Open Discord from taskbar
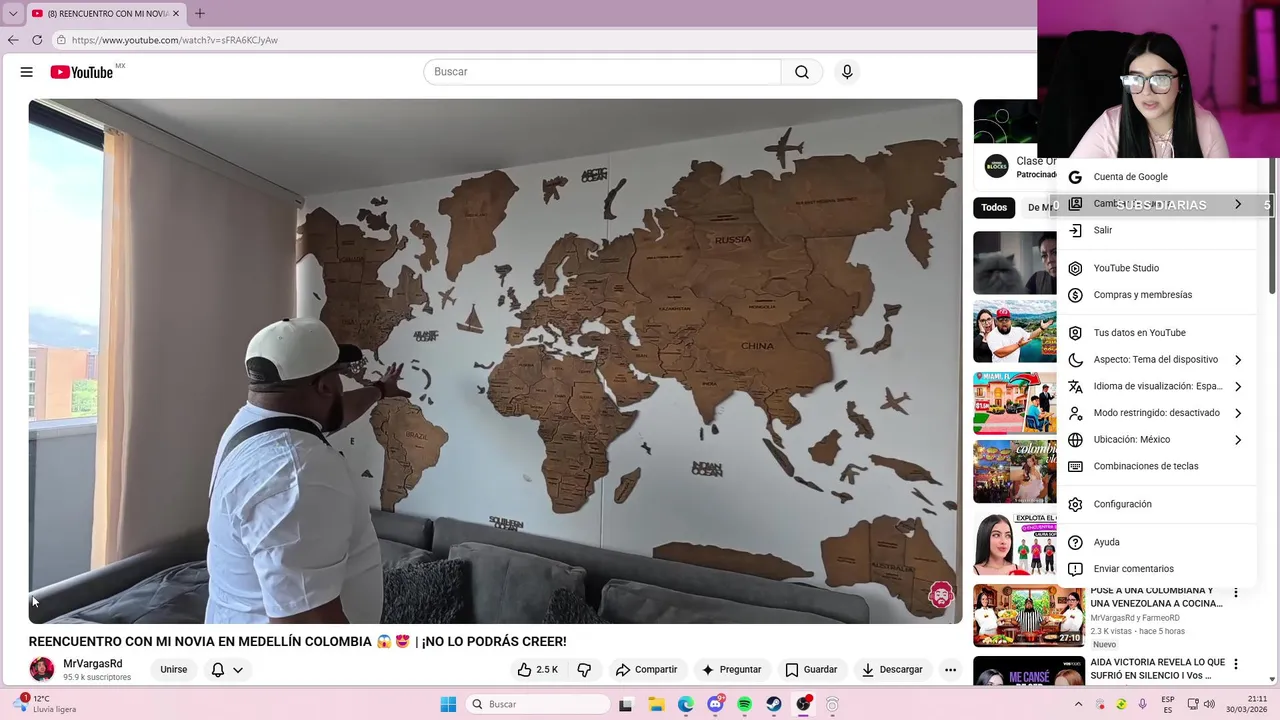The height and width of the screenshot is (720, 1280). [715, 704]
